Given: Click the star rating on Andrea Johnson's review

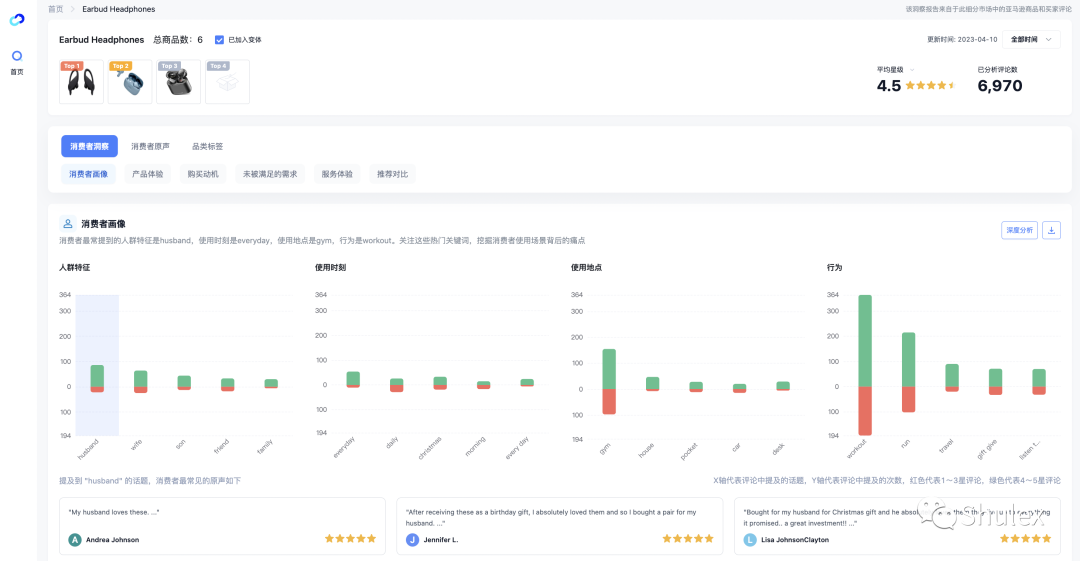Looking at the screenshot, I should [351, 538].
